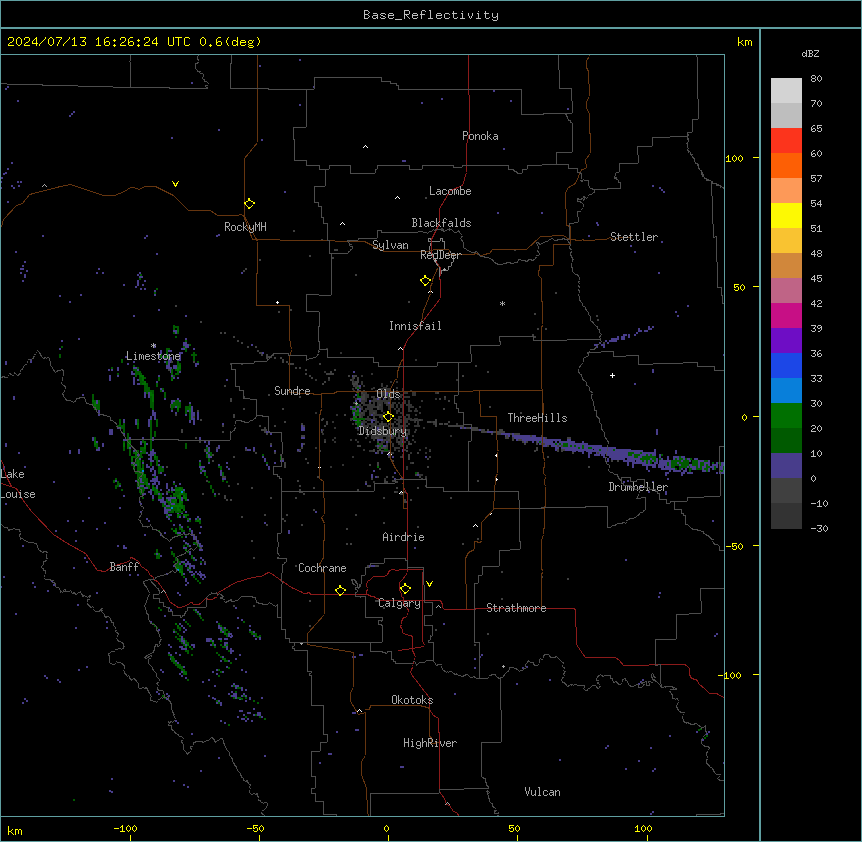Screen dimensions: 862x842
Task: Click the Limestone label
Action: tap(153, 356)
